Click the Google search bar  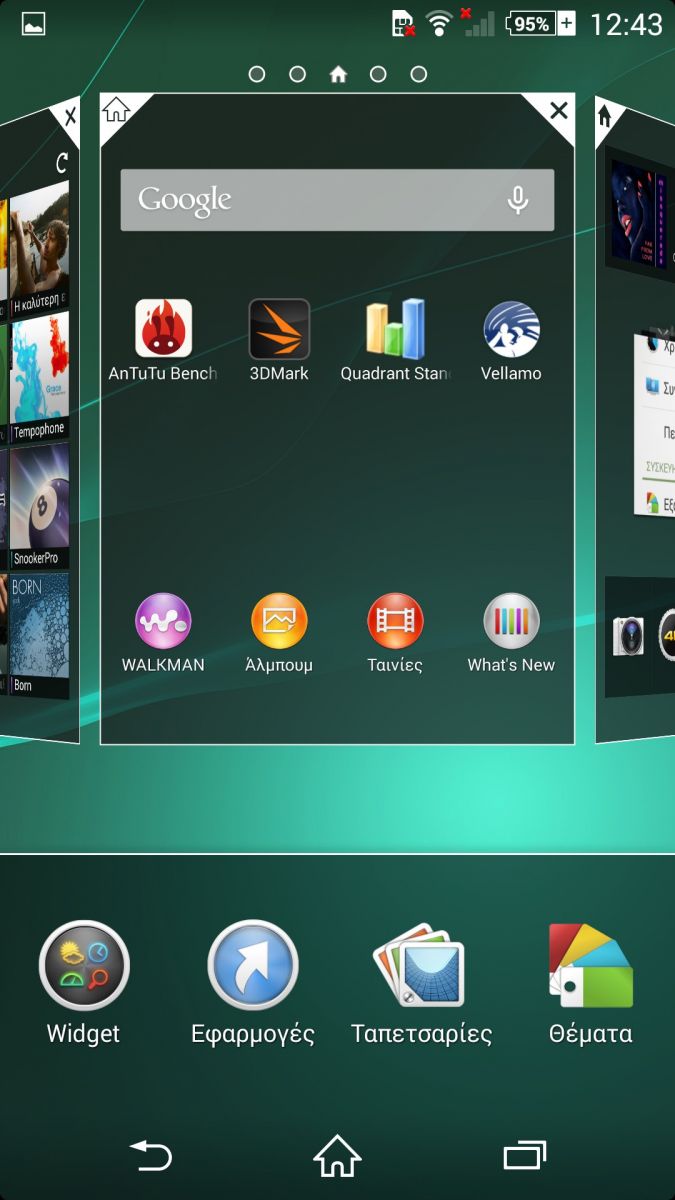337,200
